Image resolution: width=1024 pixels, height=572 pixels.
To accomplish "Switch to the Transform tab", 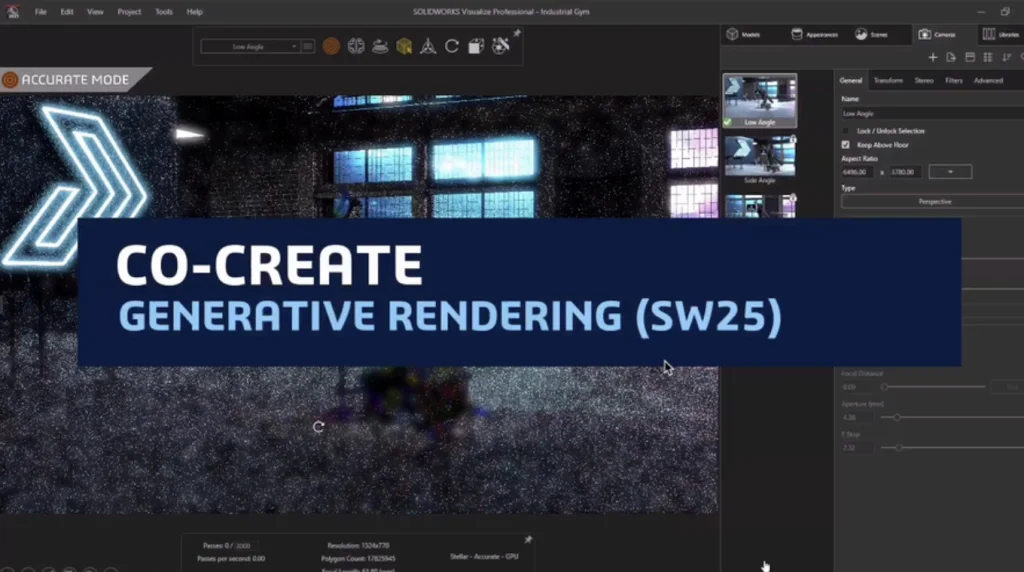I will [x=887, y=80].
